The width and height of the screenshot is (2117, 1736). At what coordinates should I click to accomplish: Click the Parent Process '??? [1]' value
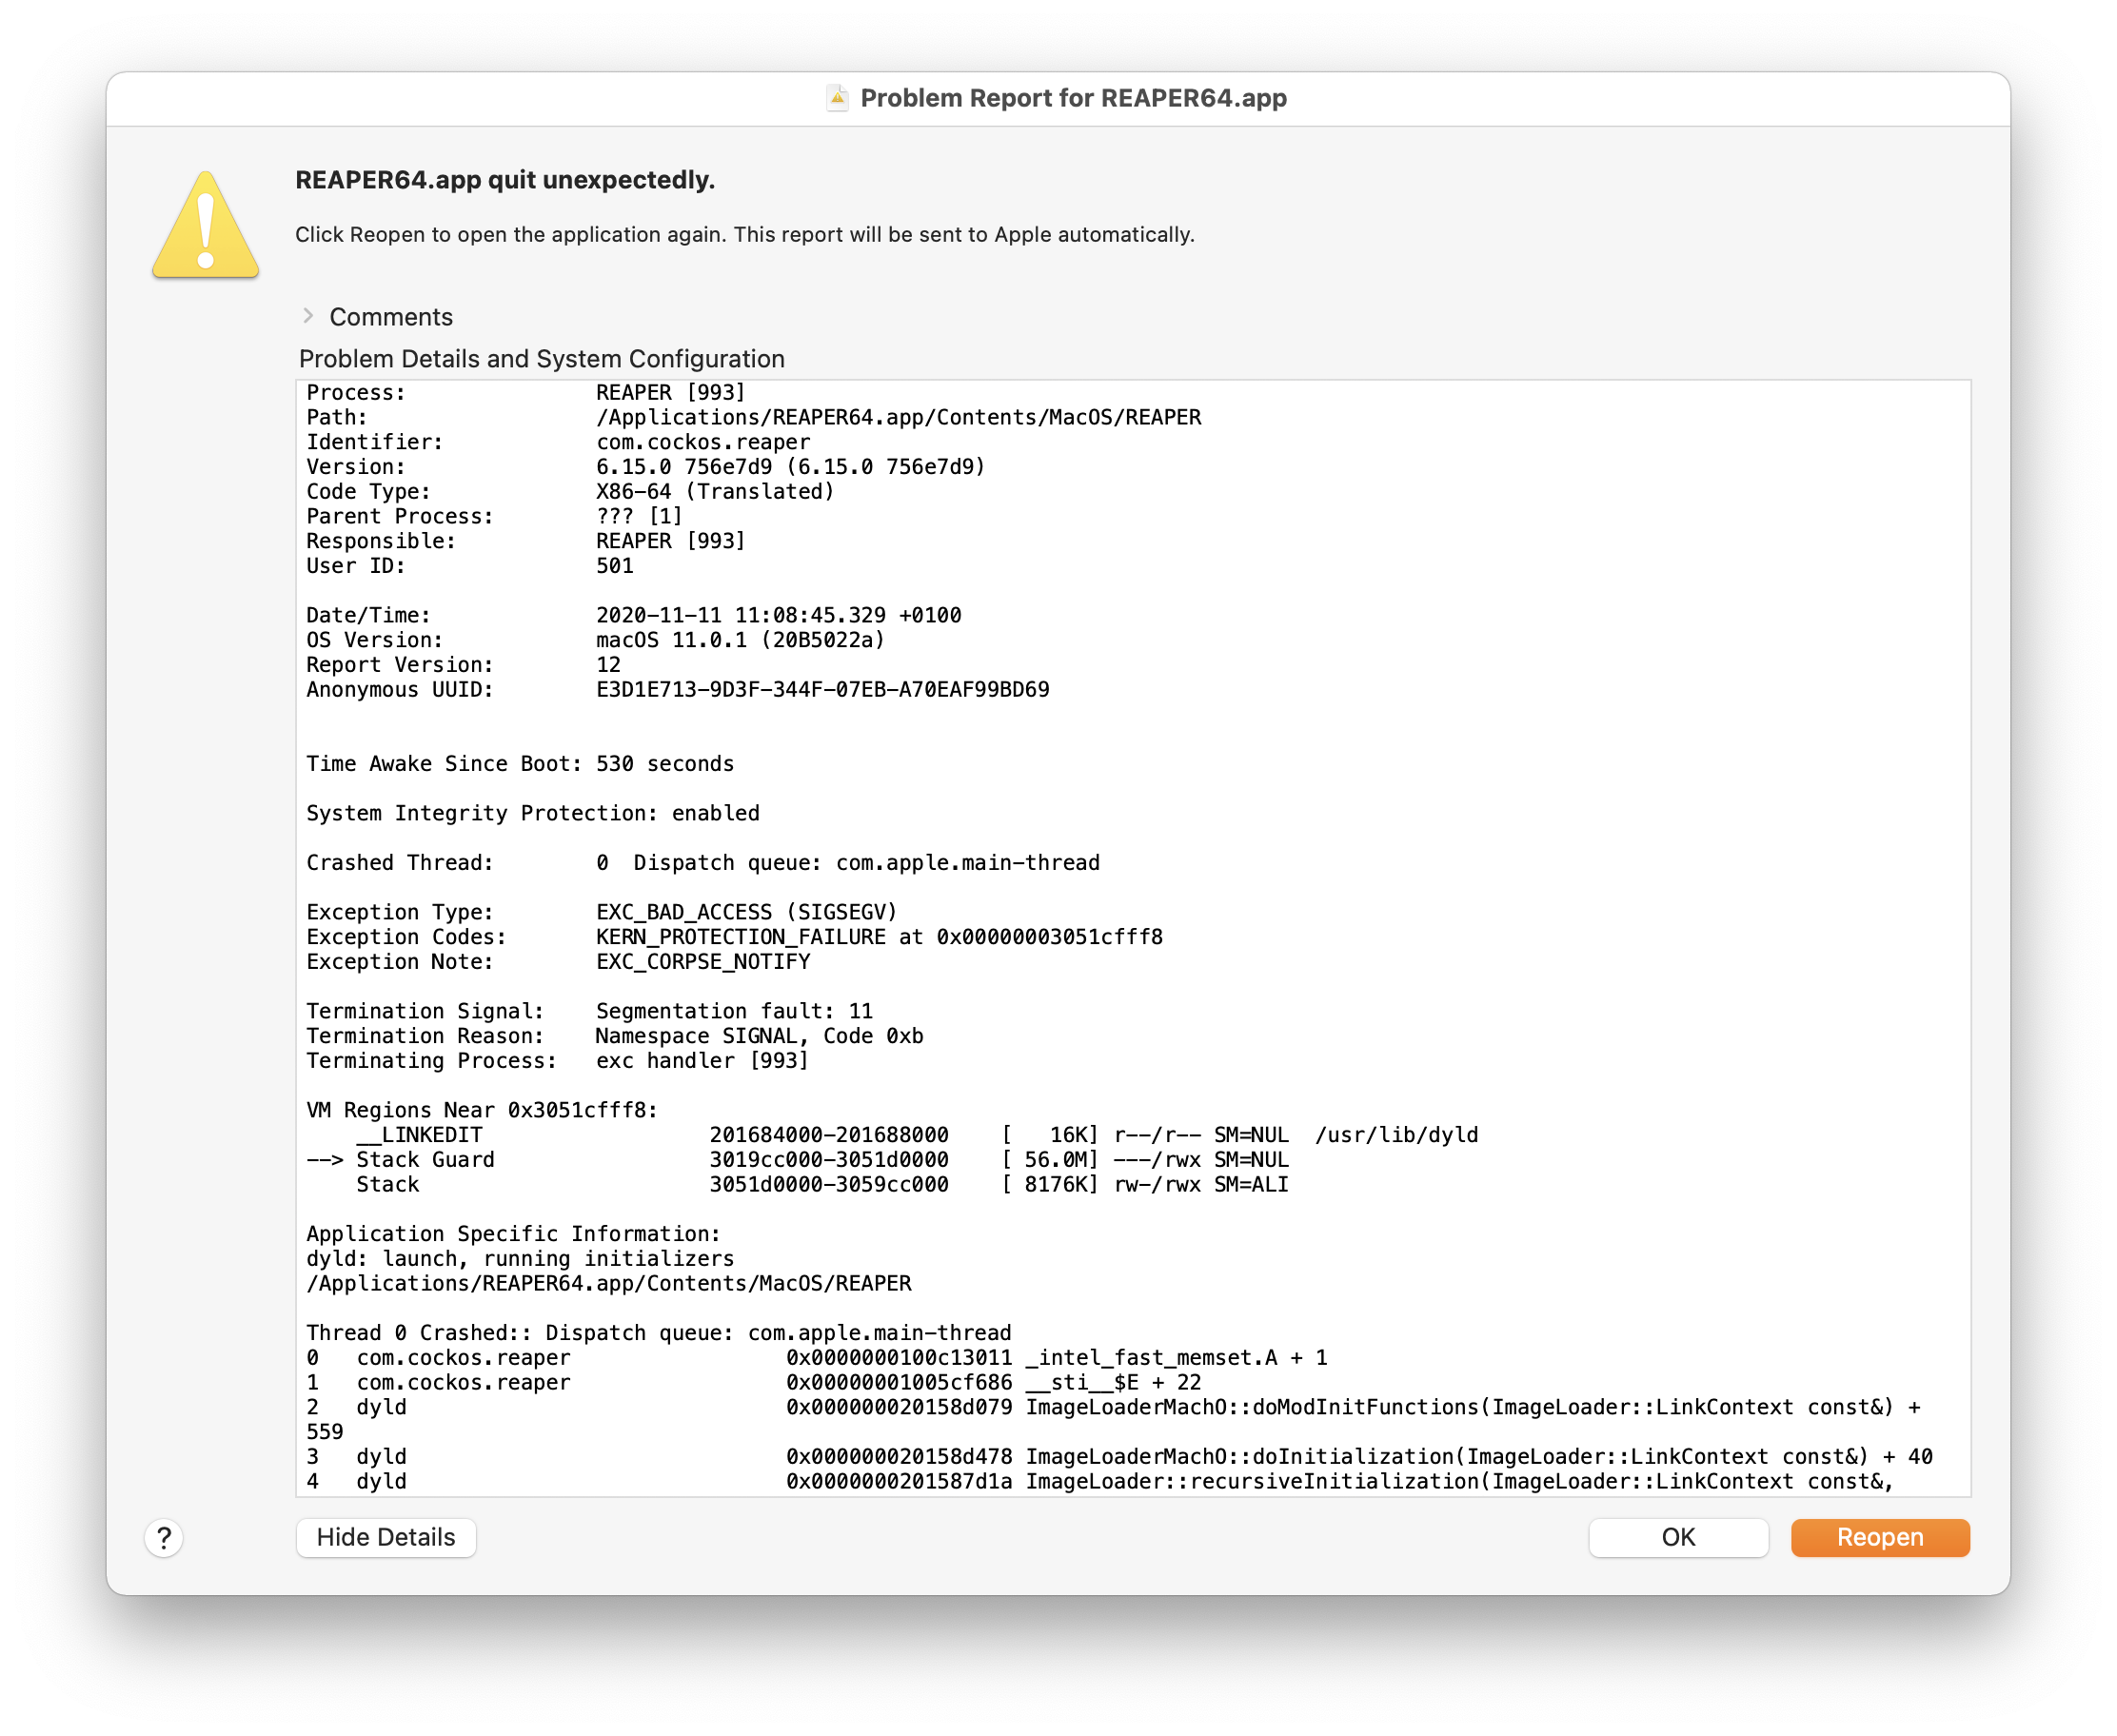click(639, 516)
